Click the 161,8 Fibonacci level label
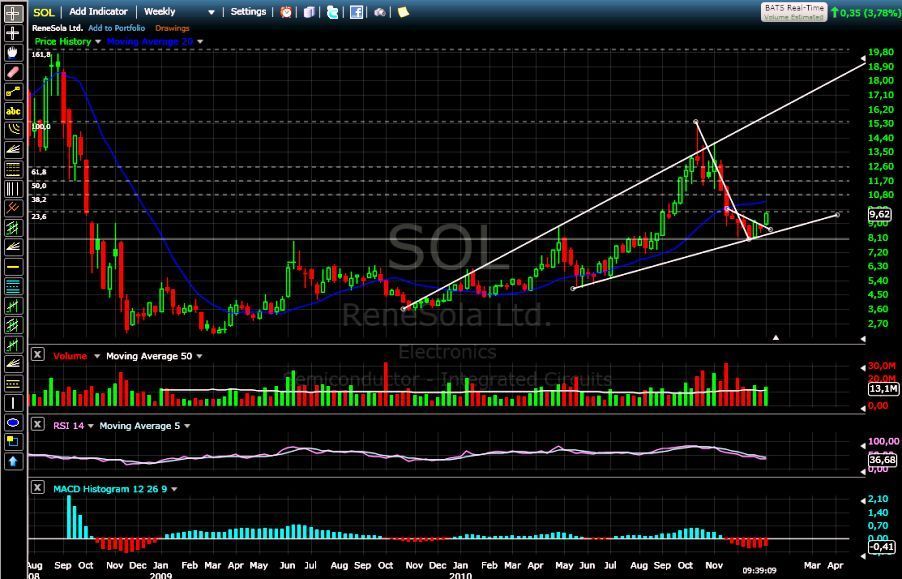902x579 pixels. [x=41, y=55]
